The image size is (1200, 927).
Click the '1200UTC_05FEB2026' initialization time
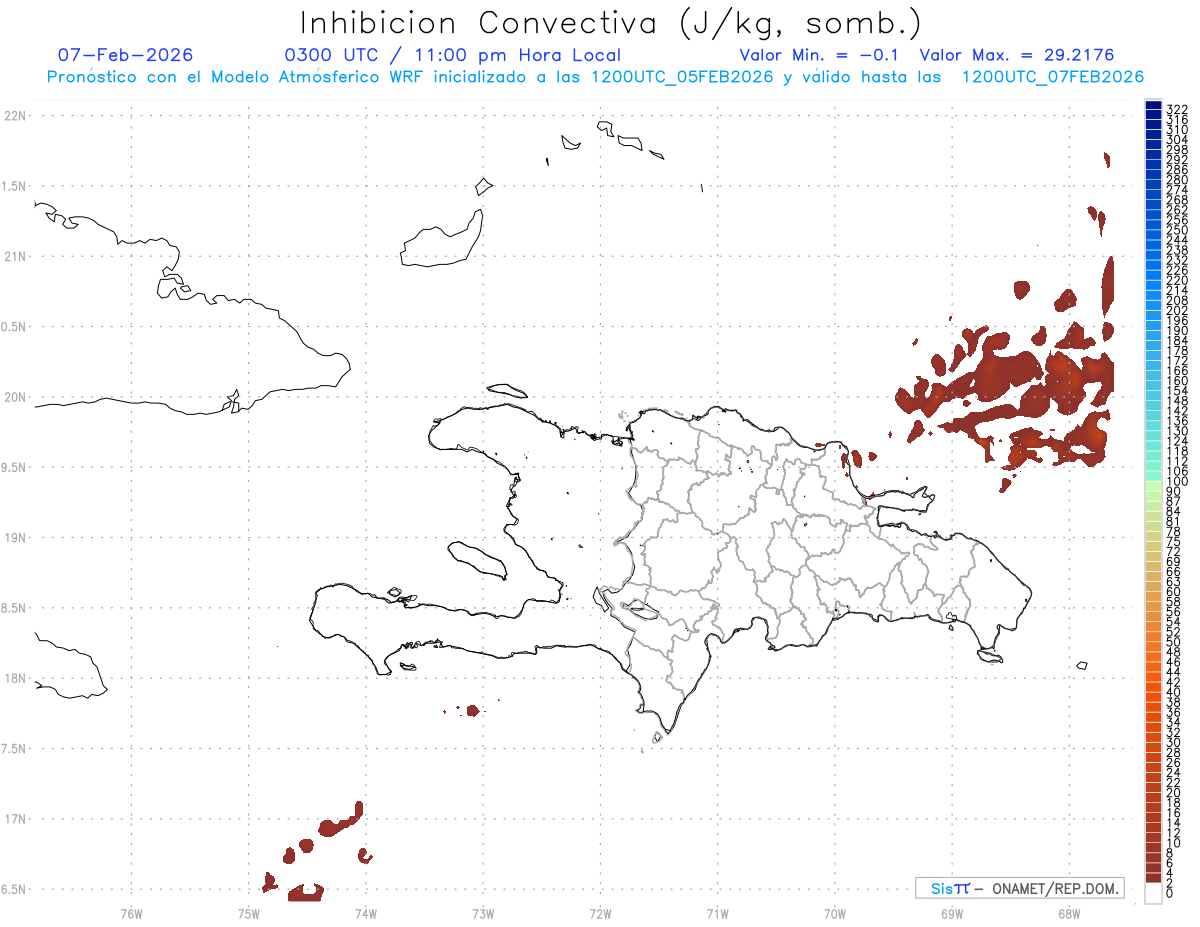[683, 77]
